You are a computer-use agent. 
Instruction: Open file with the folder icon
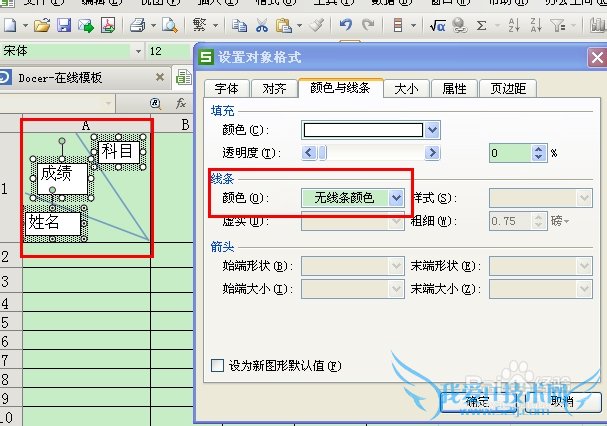pos(42,26)
